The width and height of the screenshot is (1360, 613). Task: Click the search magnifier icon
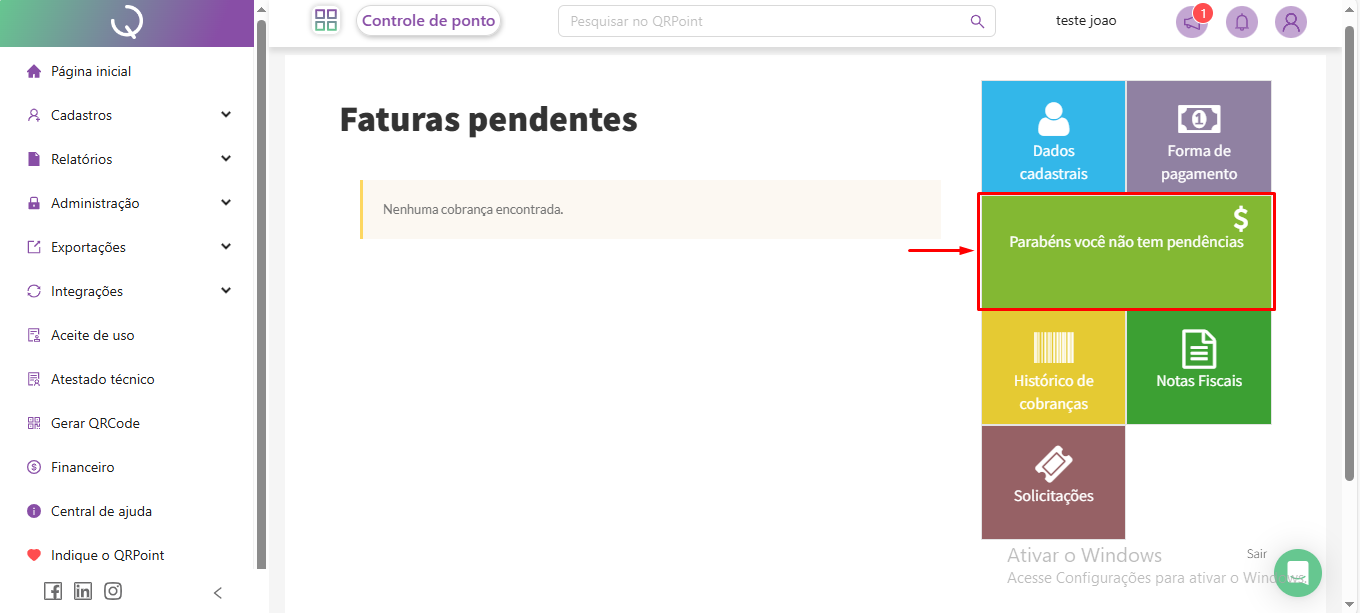click(x=977, y=22)
